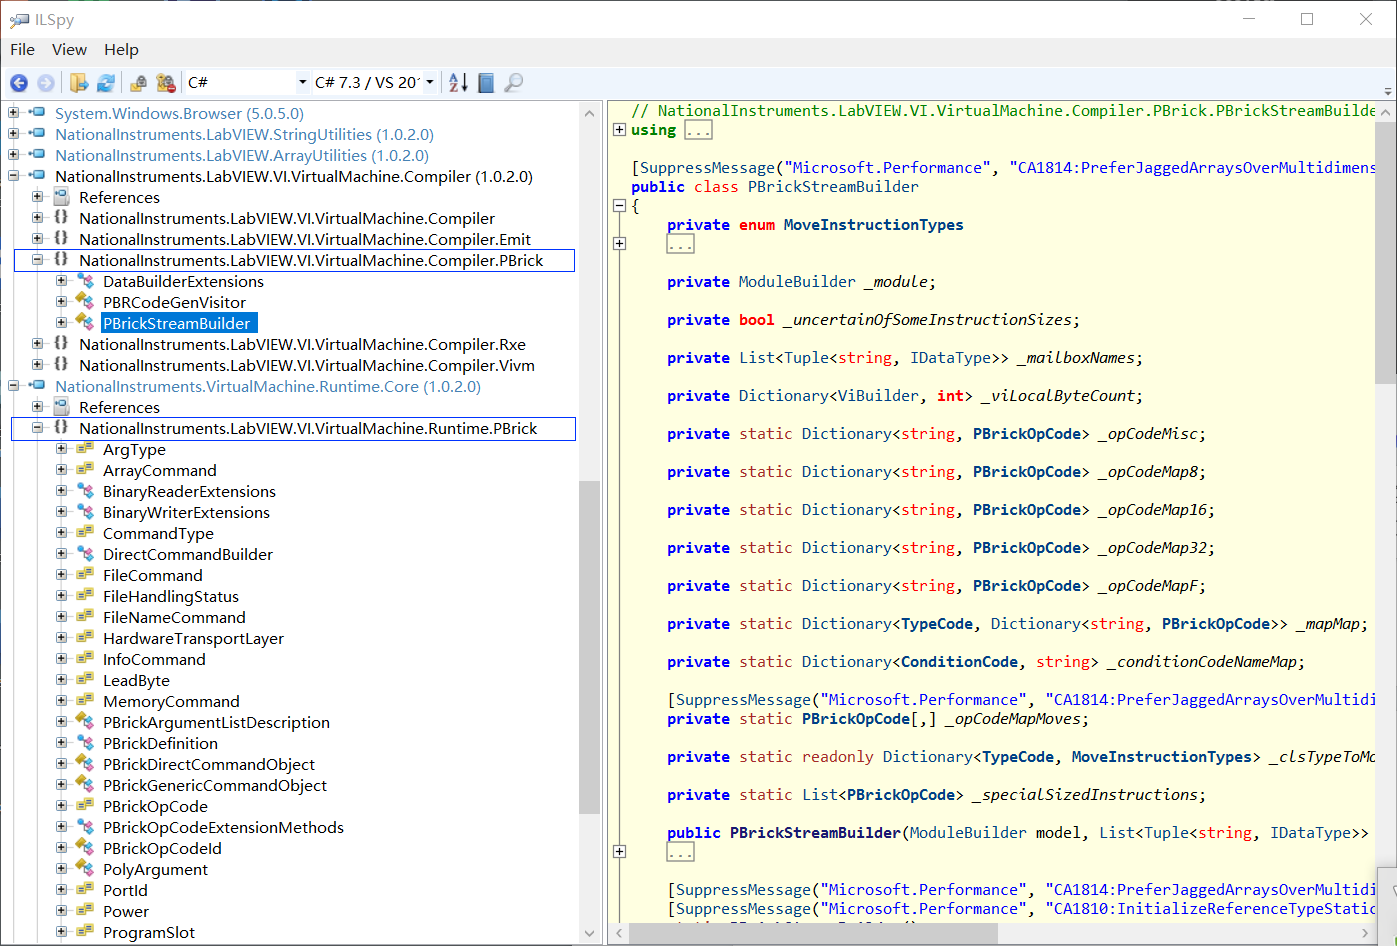
Task: Click the Back navigation arrow
Action: [x=19, y=83]
